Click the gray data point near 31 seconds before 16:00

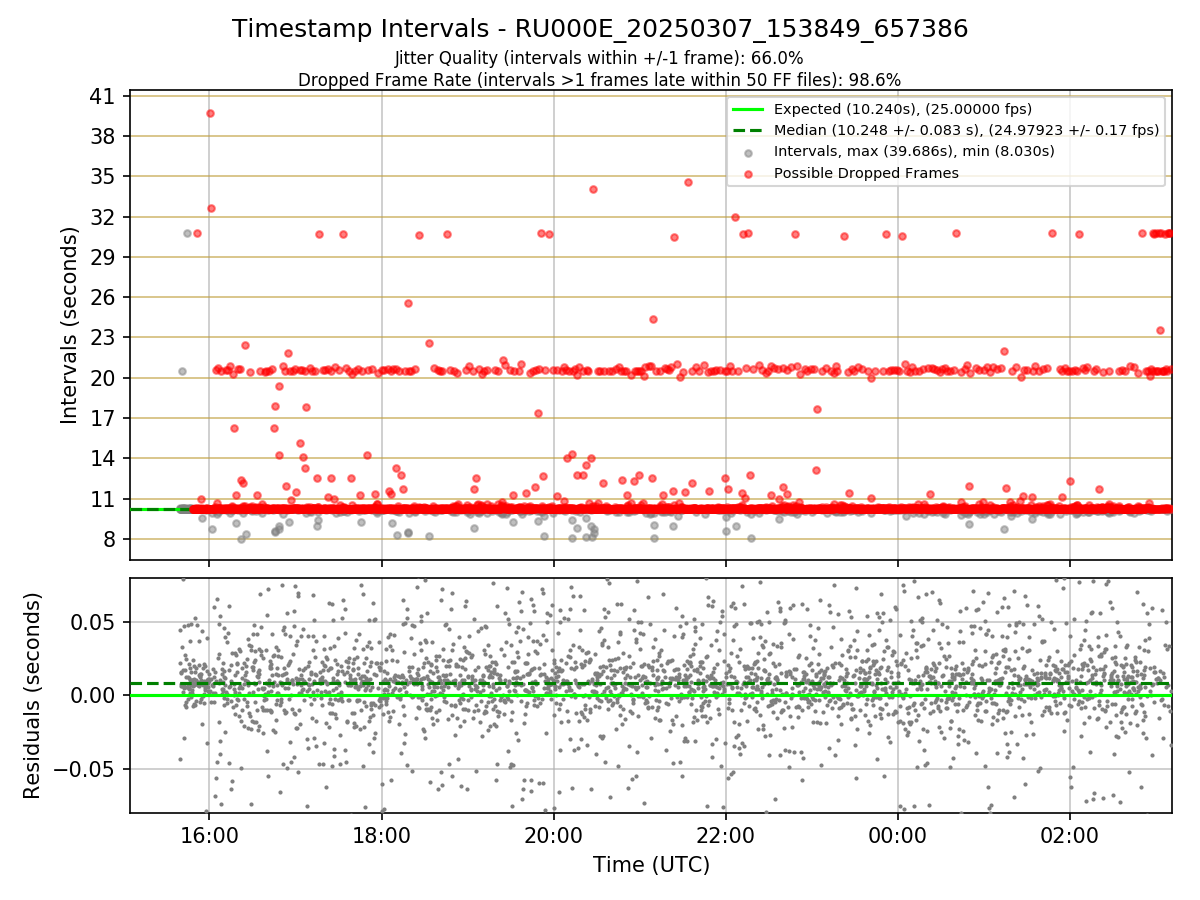187,233
